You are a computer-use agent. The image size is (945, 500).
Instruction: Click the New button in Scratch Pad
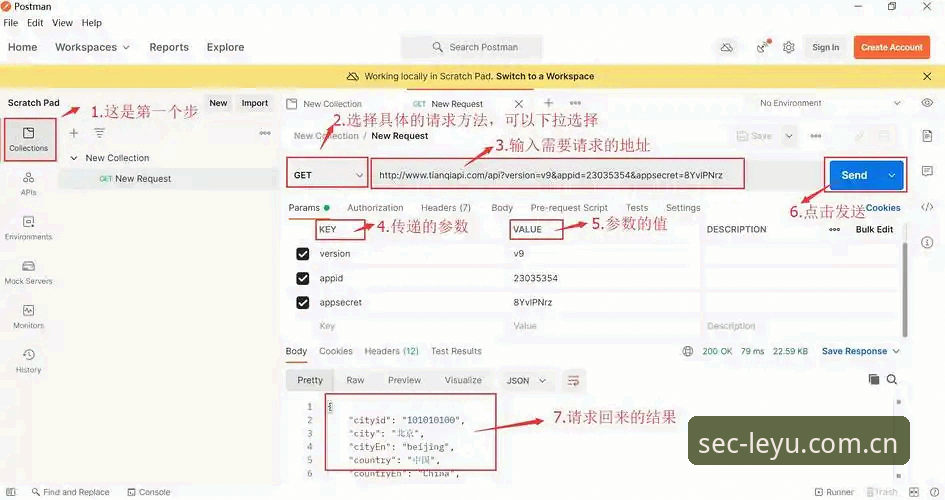point(218,103)
